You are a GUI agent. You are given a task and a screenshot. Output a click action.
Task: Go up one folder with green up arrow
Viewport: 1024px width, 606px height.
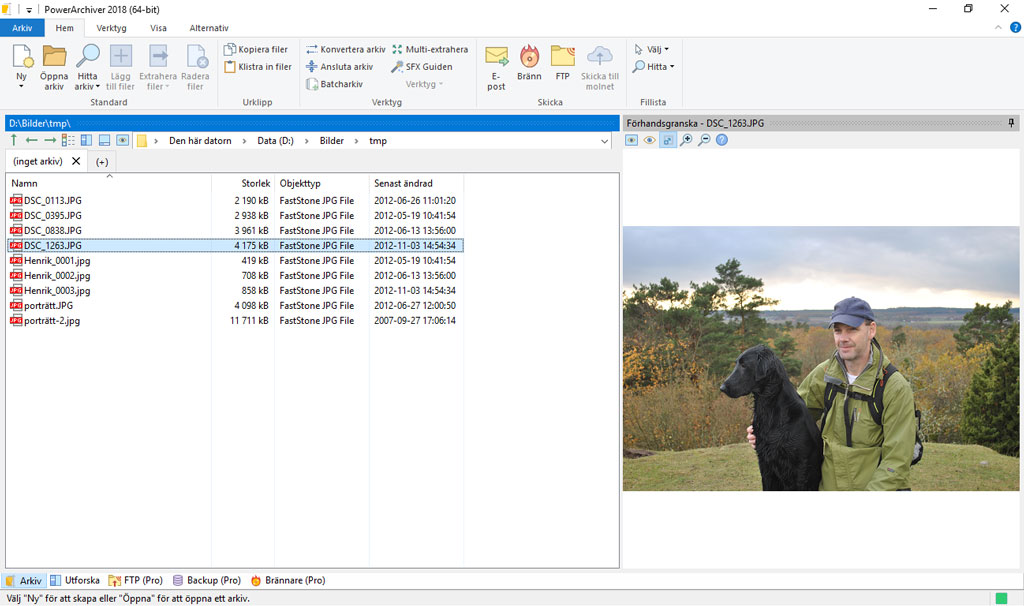[14, 140]
